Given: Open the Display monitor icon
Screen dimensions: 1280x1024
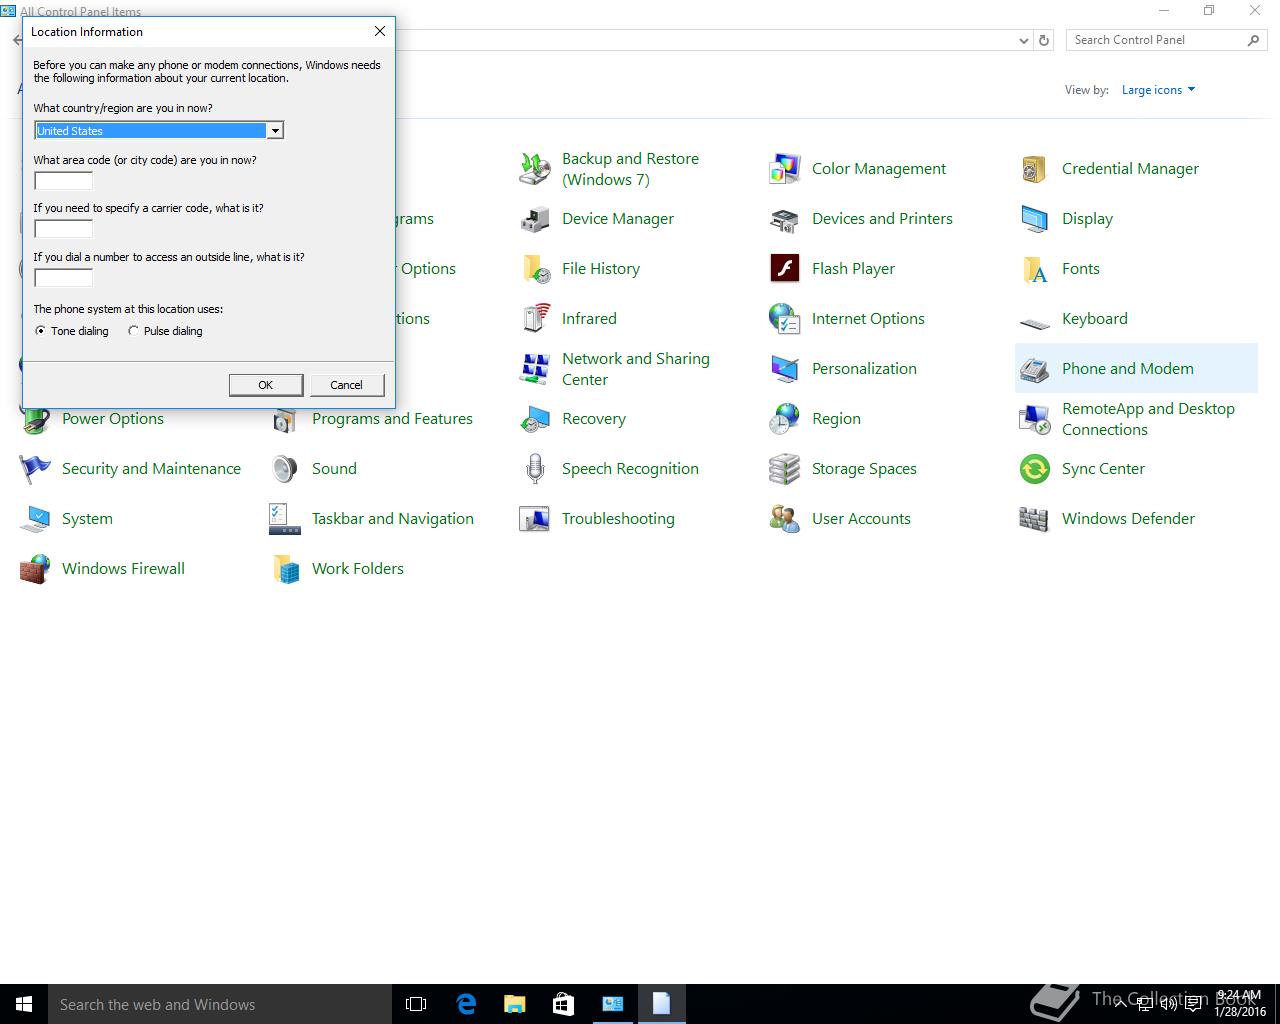Looking at the screenshot, I should 1035,219.
